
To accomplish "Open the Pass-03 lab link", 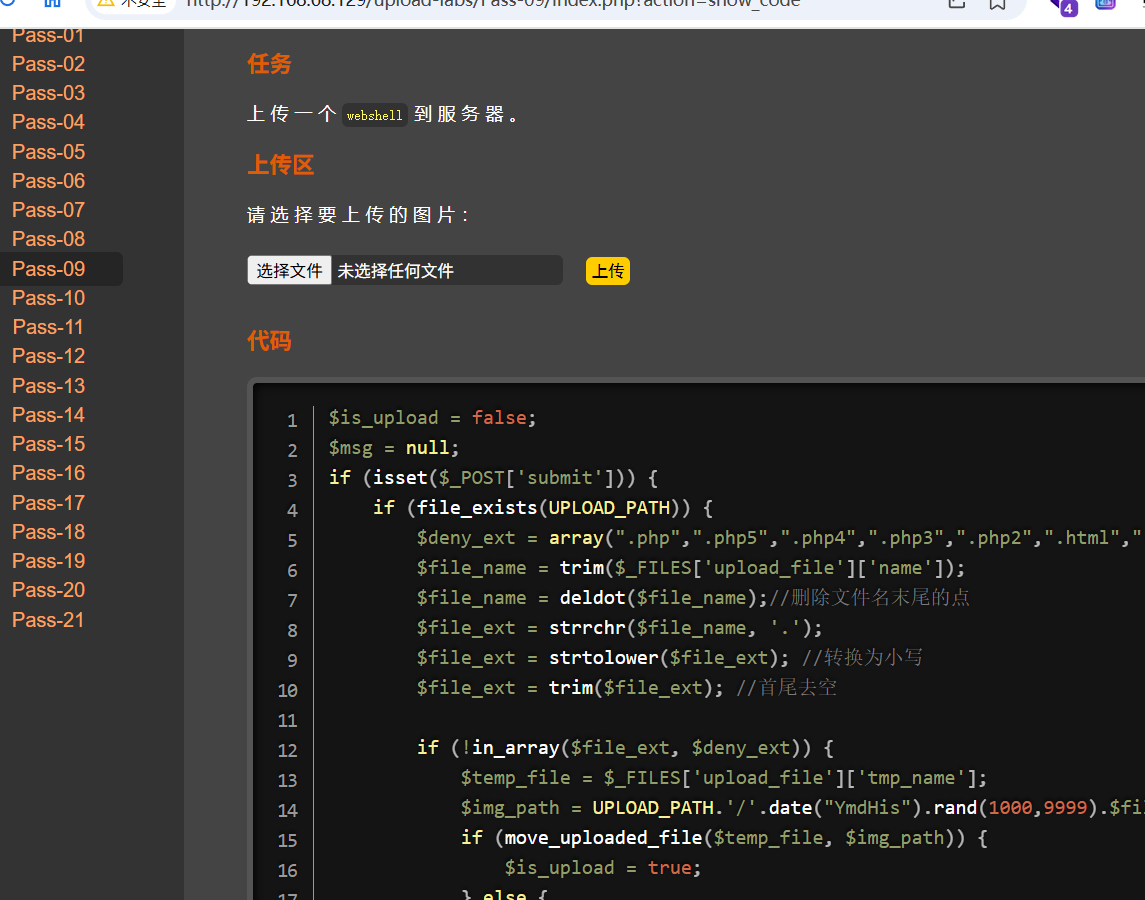I will (48, 94).
